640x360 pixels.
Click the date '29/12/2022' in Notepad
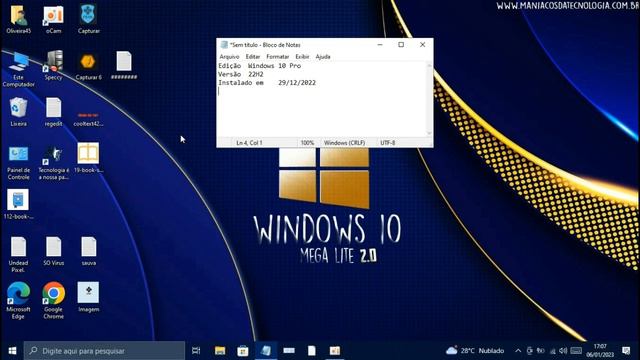click(297, 83)
